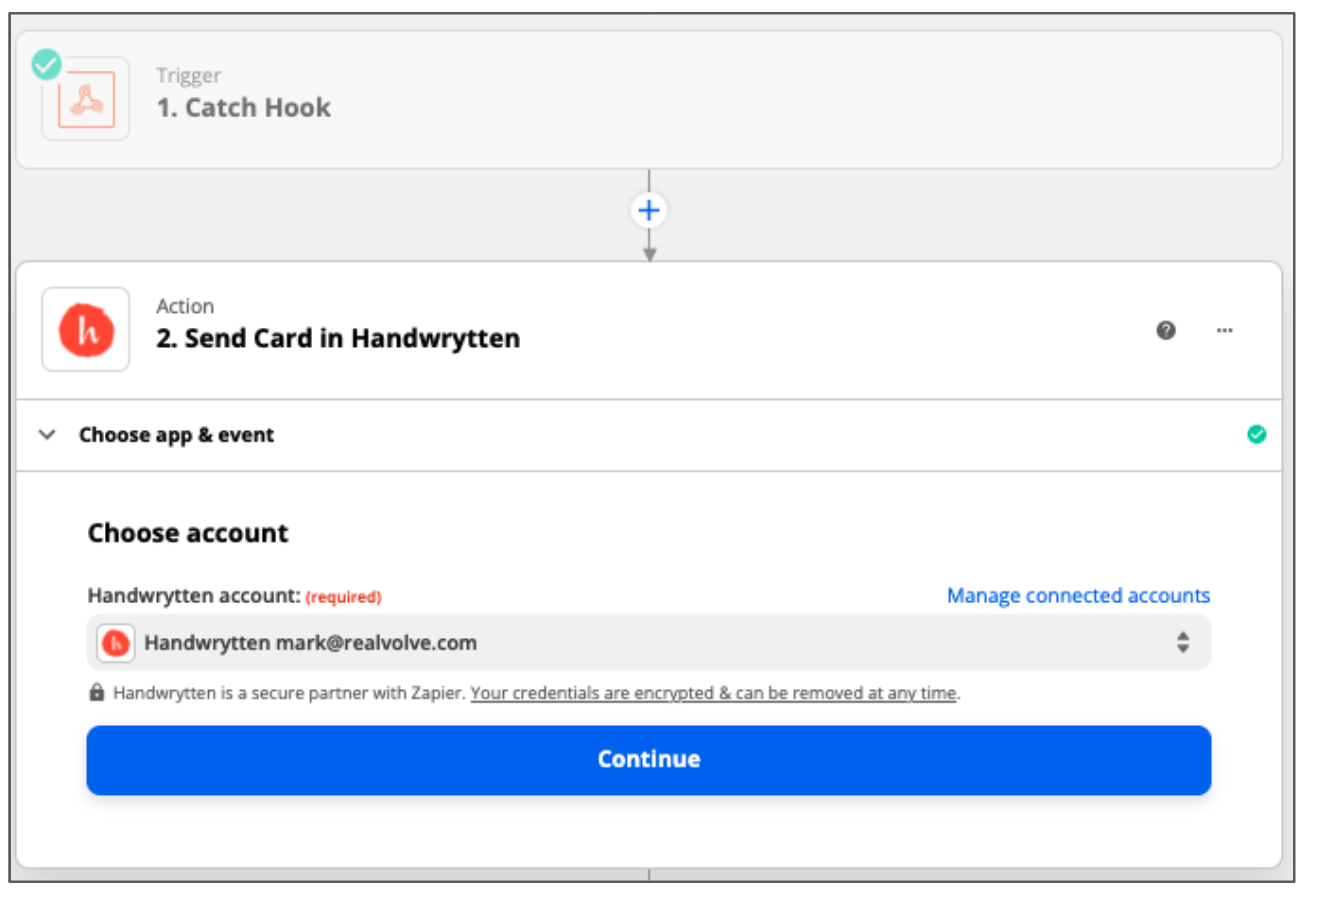Click the blue Continue button
This screenshot has height=910, width=1320.
(x=649, y=760)
